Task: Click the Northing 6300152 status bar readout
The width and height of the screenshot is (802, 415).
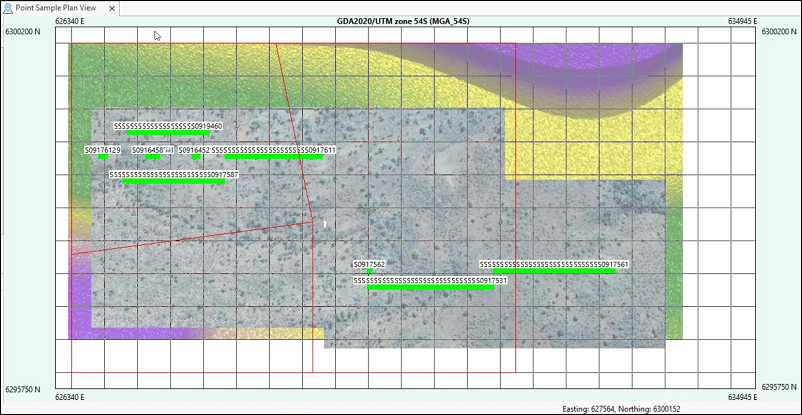Action: tap(650, 409)
